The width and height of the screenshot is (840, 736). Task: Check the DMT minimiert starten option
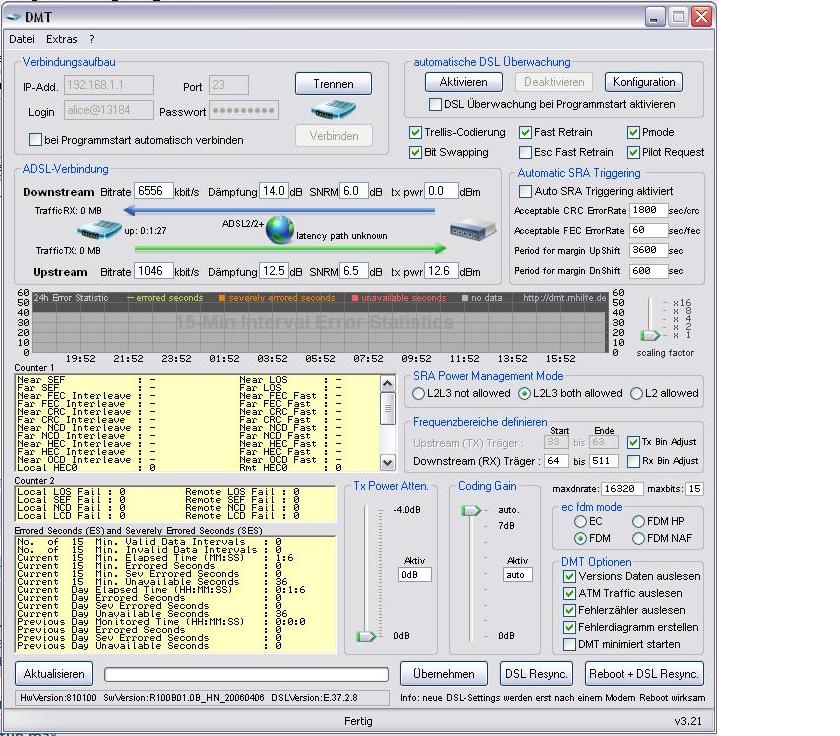(569, 644)
